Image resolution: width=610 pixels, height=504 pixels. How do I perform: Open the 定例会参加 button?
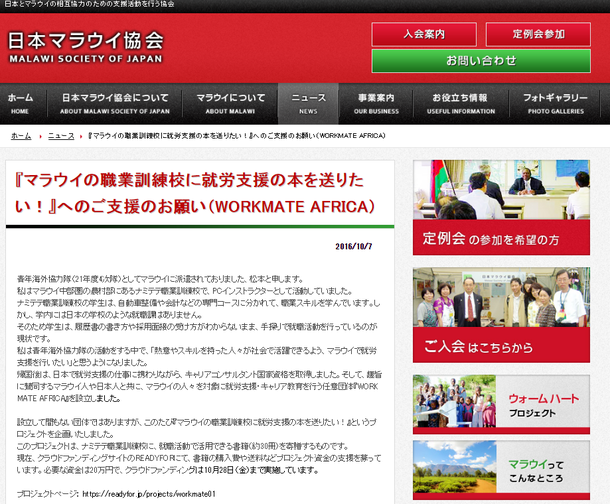coord(538,34)
